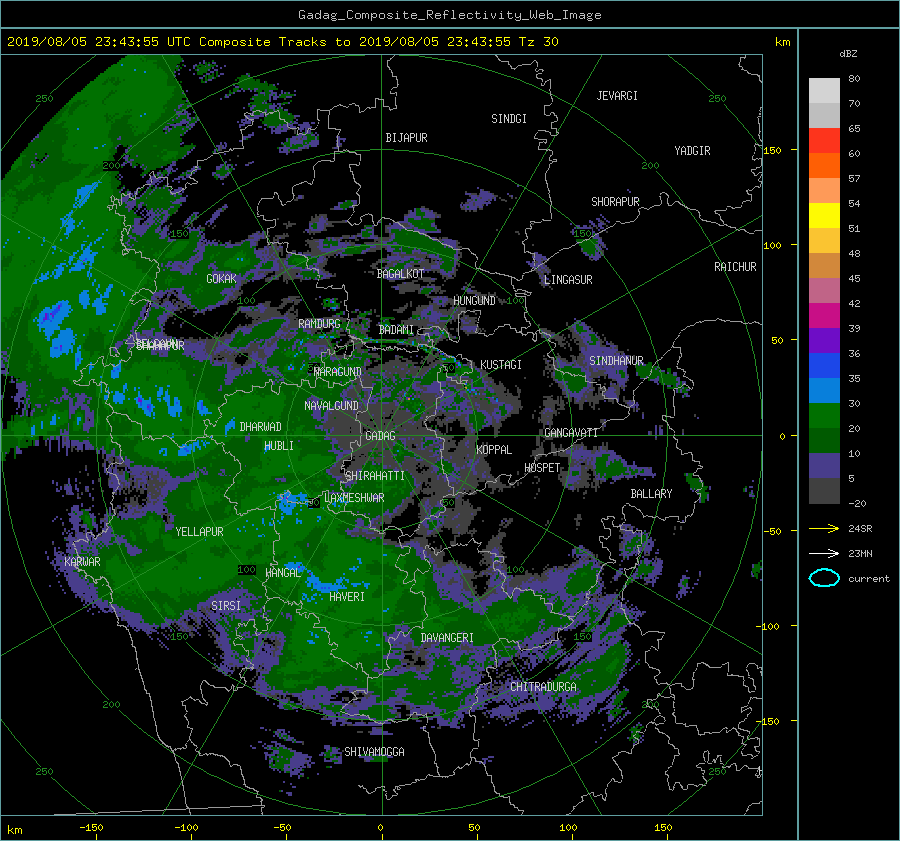The width and height of the screenshot is (900, 841).
Task: Select the purple 36–39 dBZ color swatch
Action: [x=824, y=340]
